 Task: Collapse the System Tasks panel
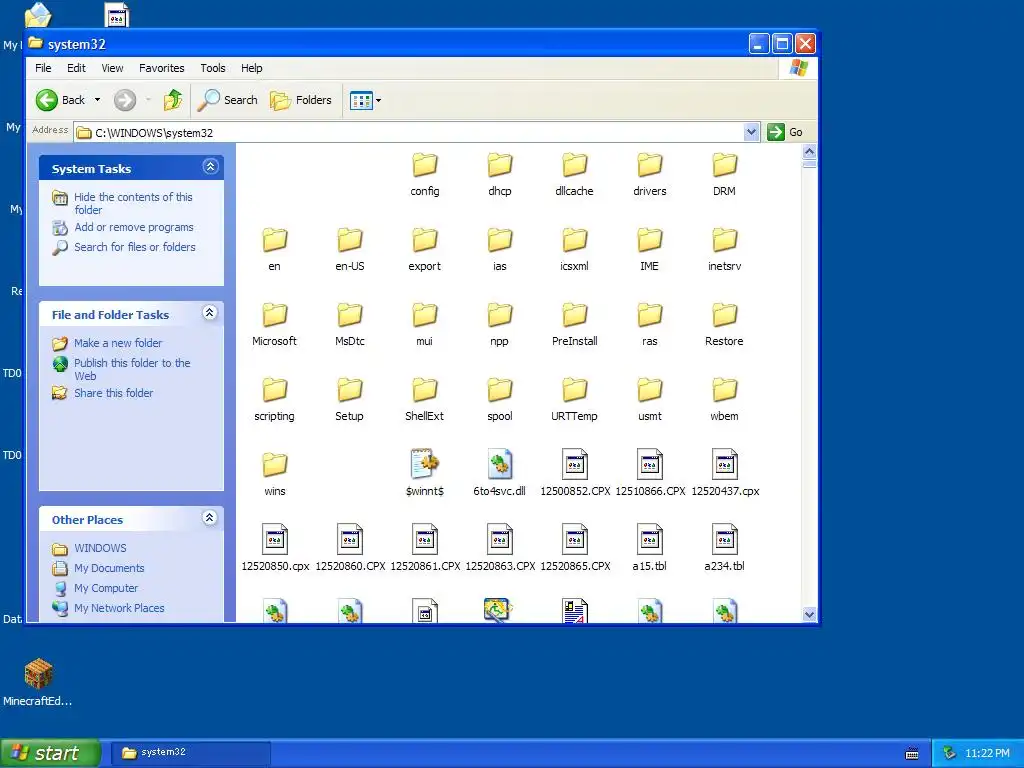pos(210,167)
